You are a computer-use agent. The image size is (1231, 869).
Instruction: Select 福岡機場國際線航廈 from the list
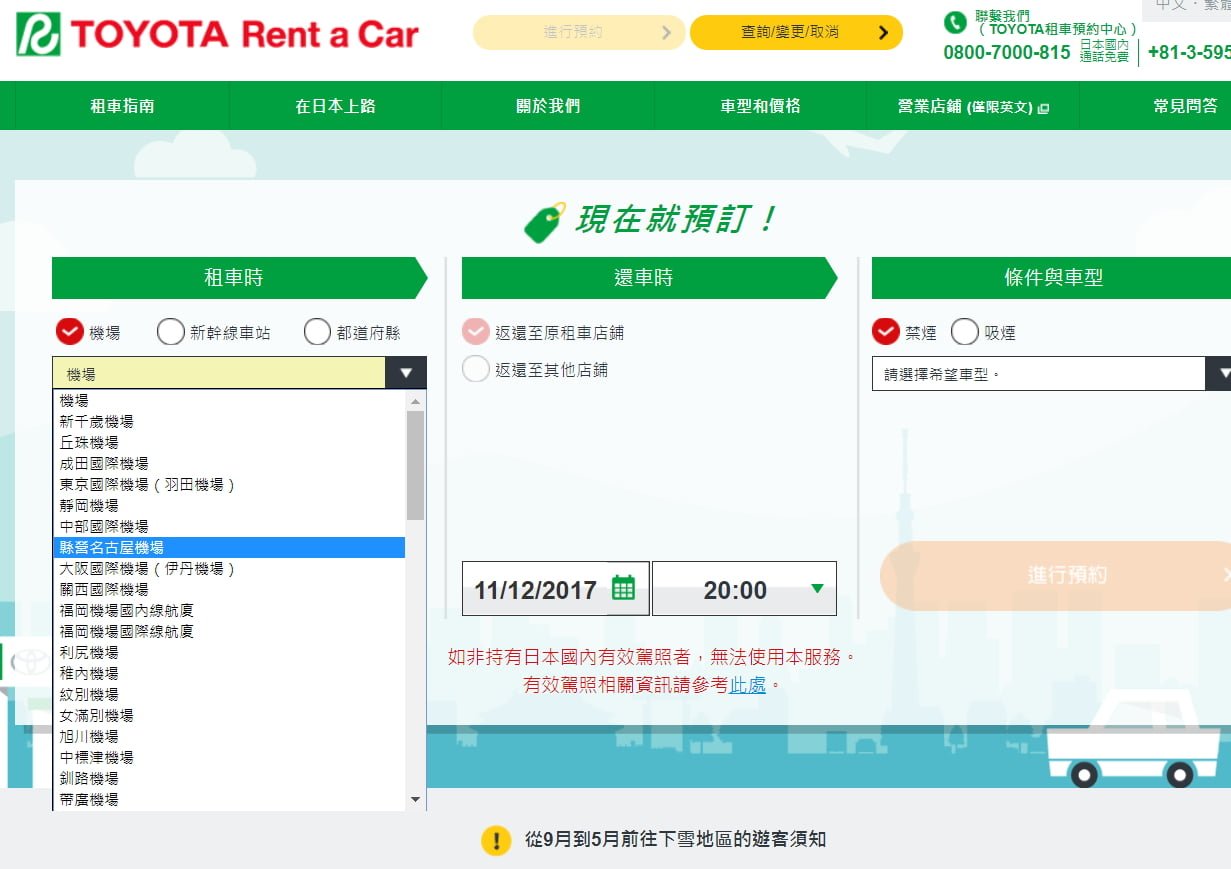click(x=229, y=632)
